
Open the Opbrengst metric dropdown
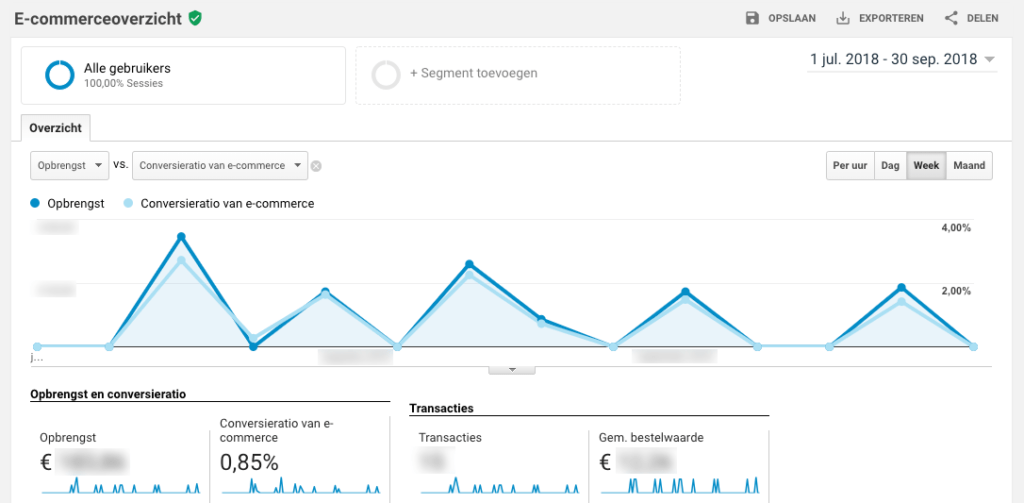click(70, 166)
